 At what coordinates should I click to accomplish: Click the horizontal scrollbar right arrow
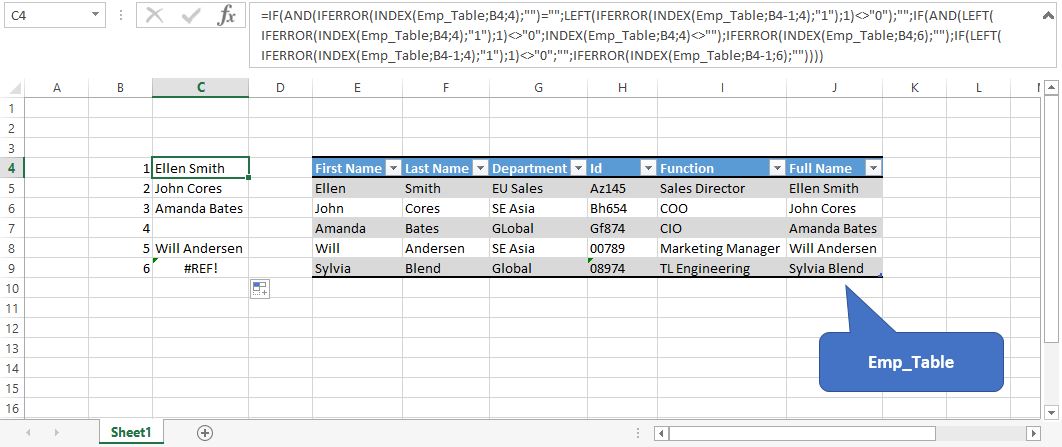1033,433
